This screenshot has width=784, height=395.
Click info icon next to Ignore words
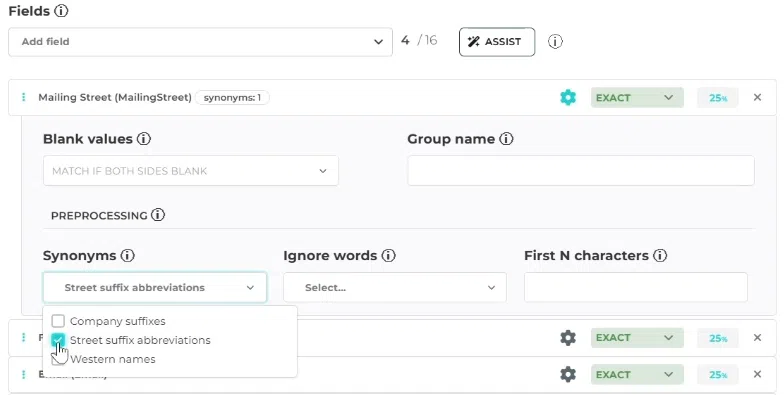[388, 256]
